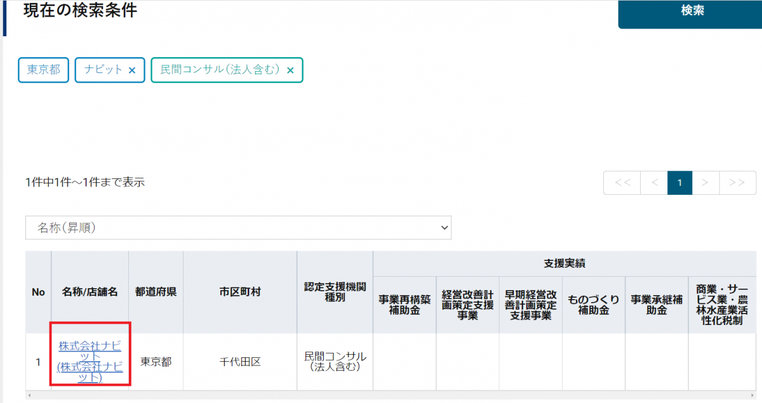Click the No column header
762x403 pixels.
pos(38,292)
